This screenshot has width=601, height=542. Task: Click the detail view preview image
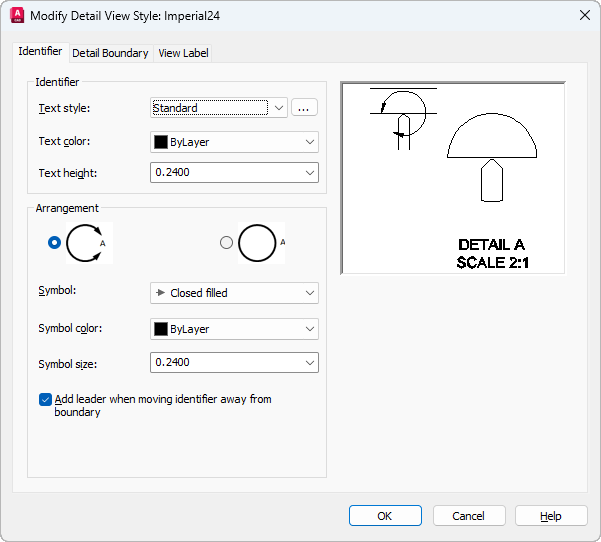tap(453, 178)
